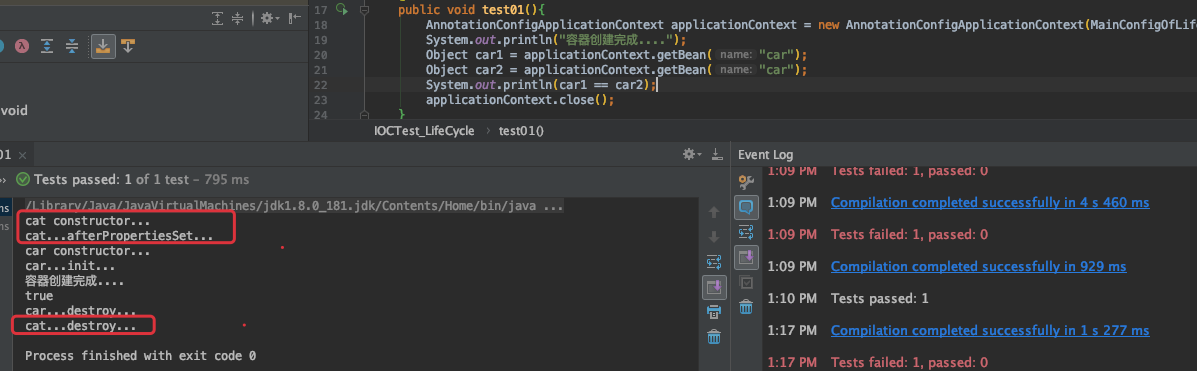Collapse all nodes in the Structure toolbar
The height and width of the screenshot is (371, 1197).
tap(72, 47)
